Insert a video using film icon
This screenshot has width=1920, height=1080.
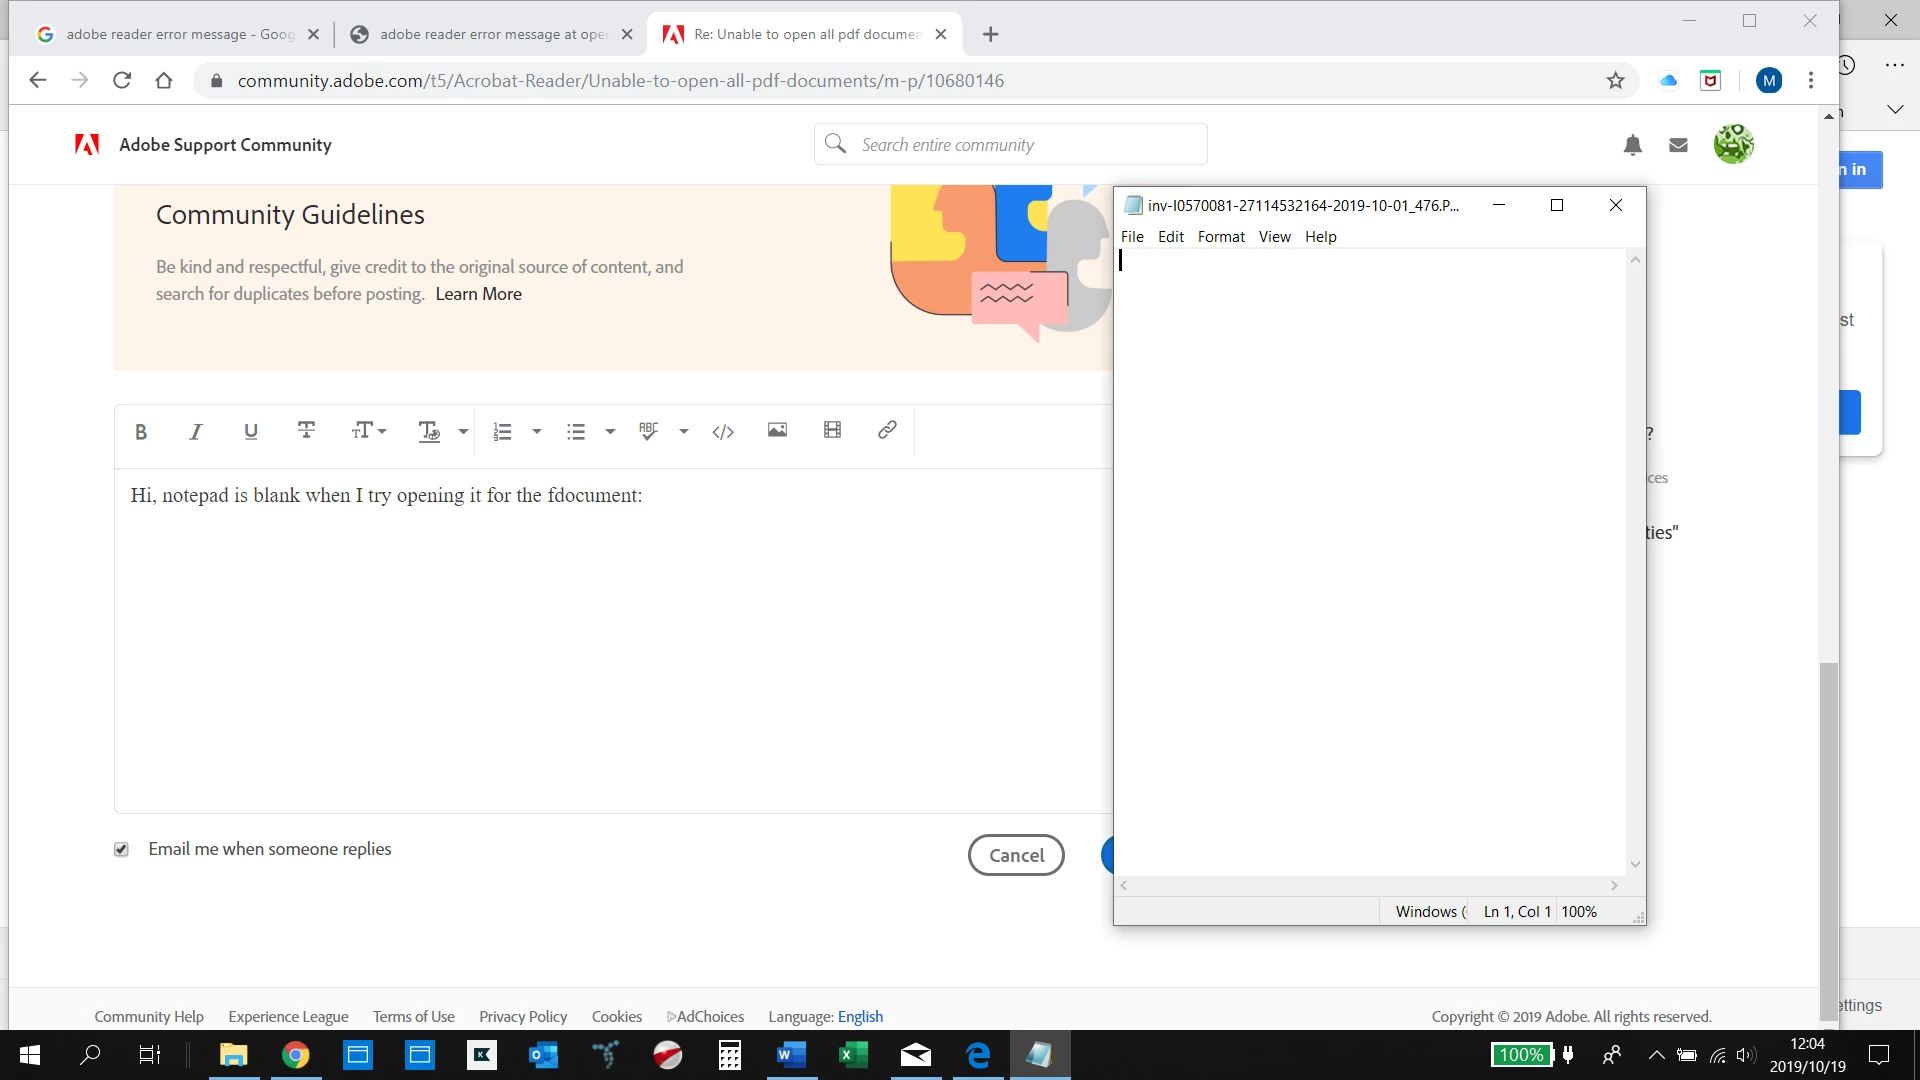pos(832,430)
